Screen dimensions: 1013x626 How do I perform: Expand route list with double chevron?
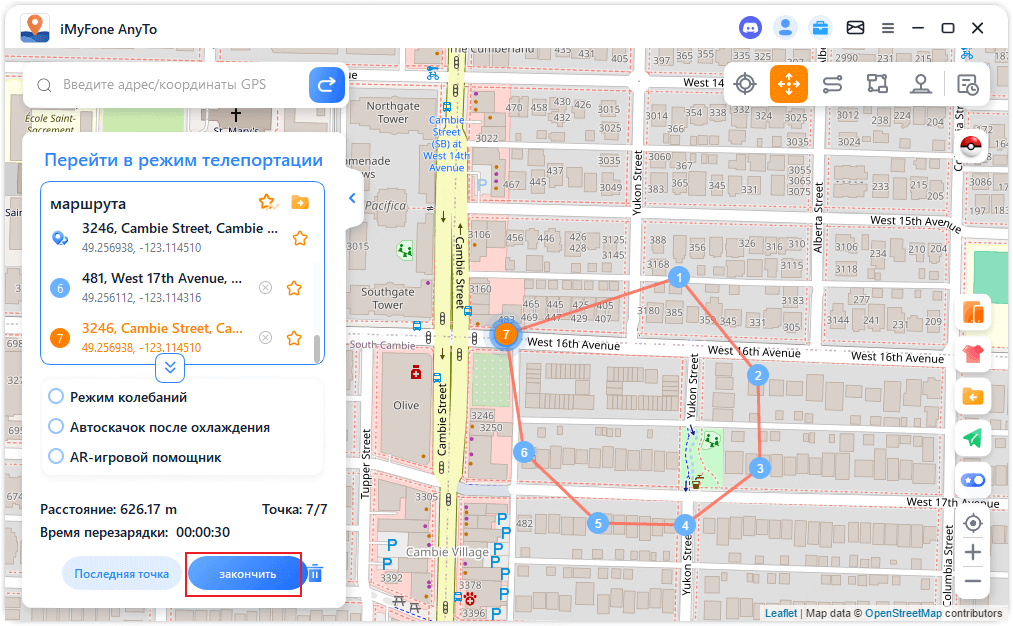tap(170, 368)
